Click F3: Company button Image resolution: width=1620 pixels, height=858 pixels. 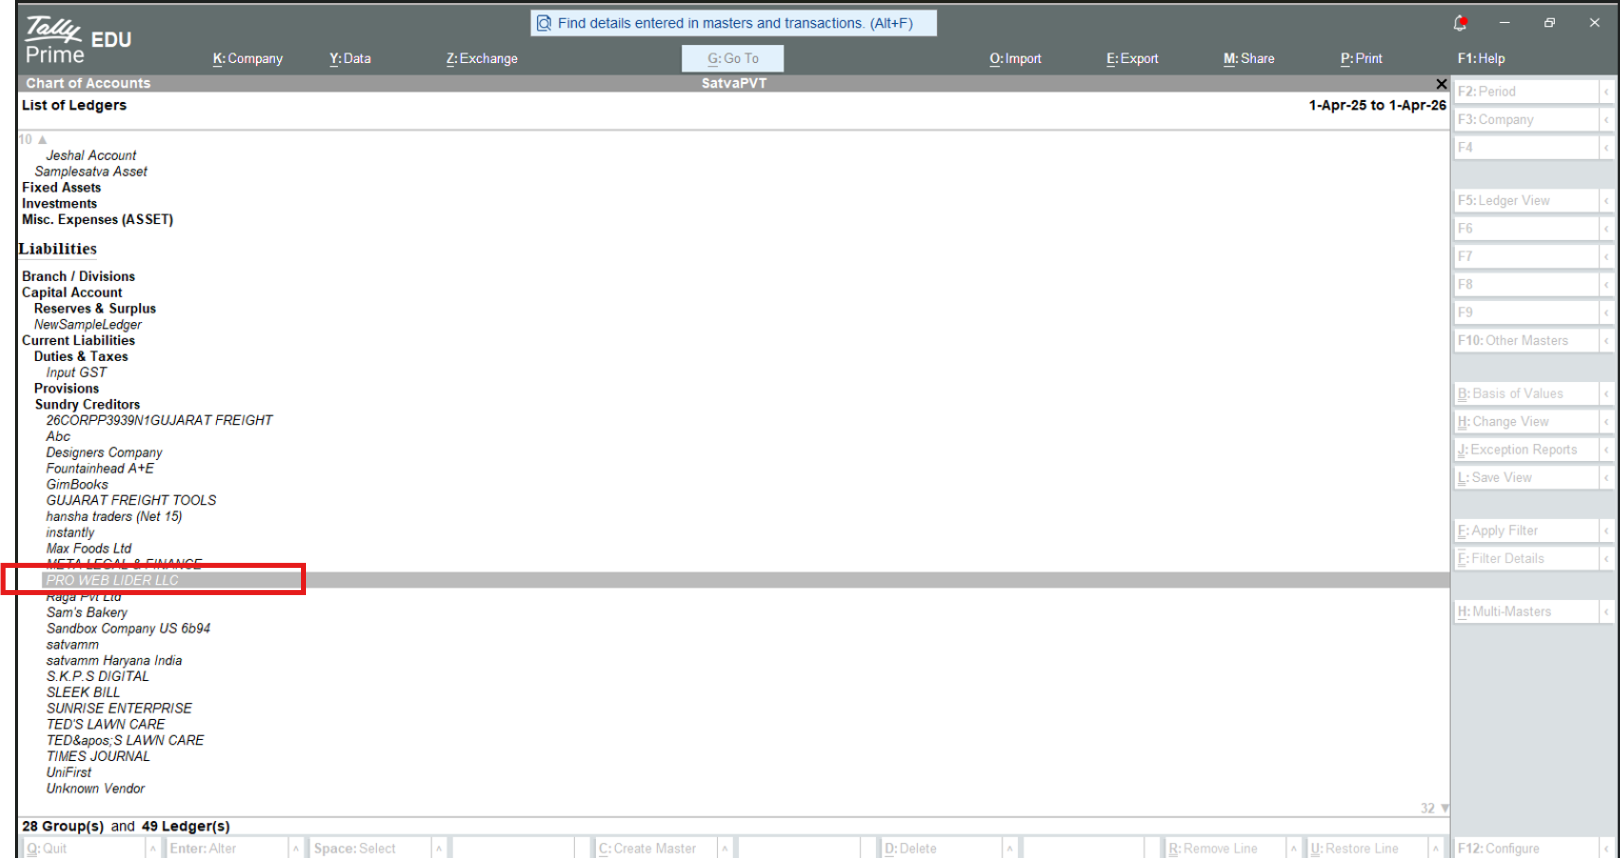point(1526,119)
